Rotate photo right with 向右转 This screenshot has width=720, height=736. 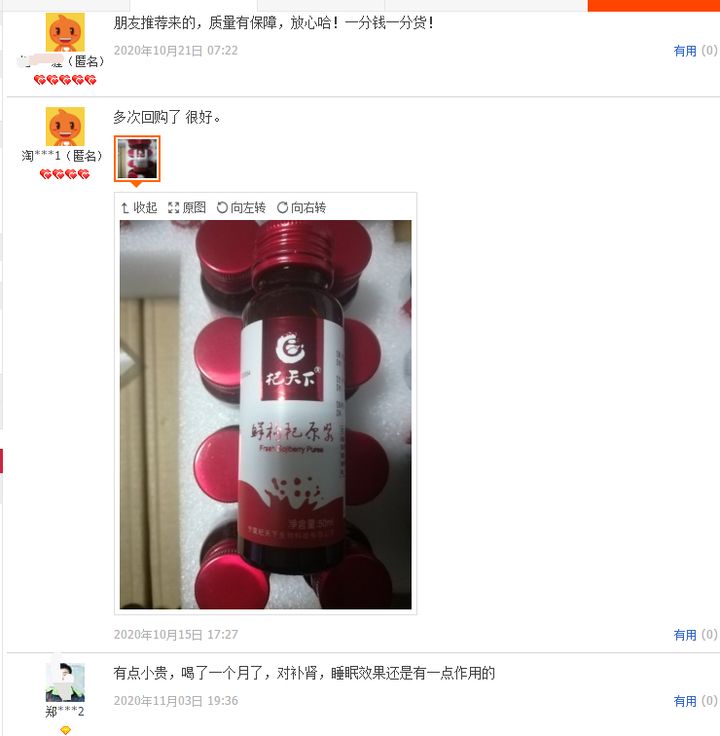[301, 207]
